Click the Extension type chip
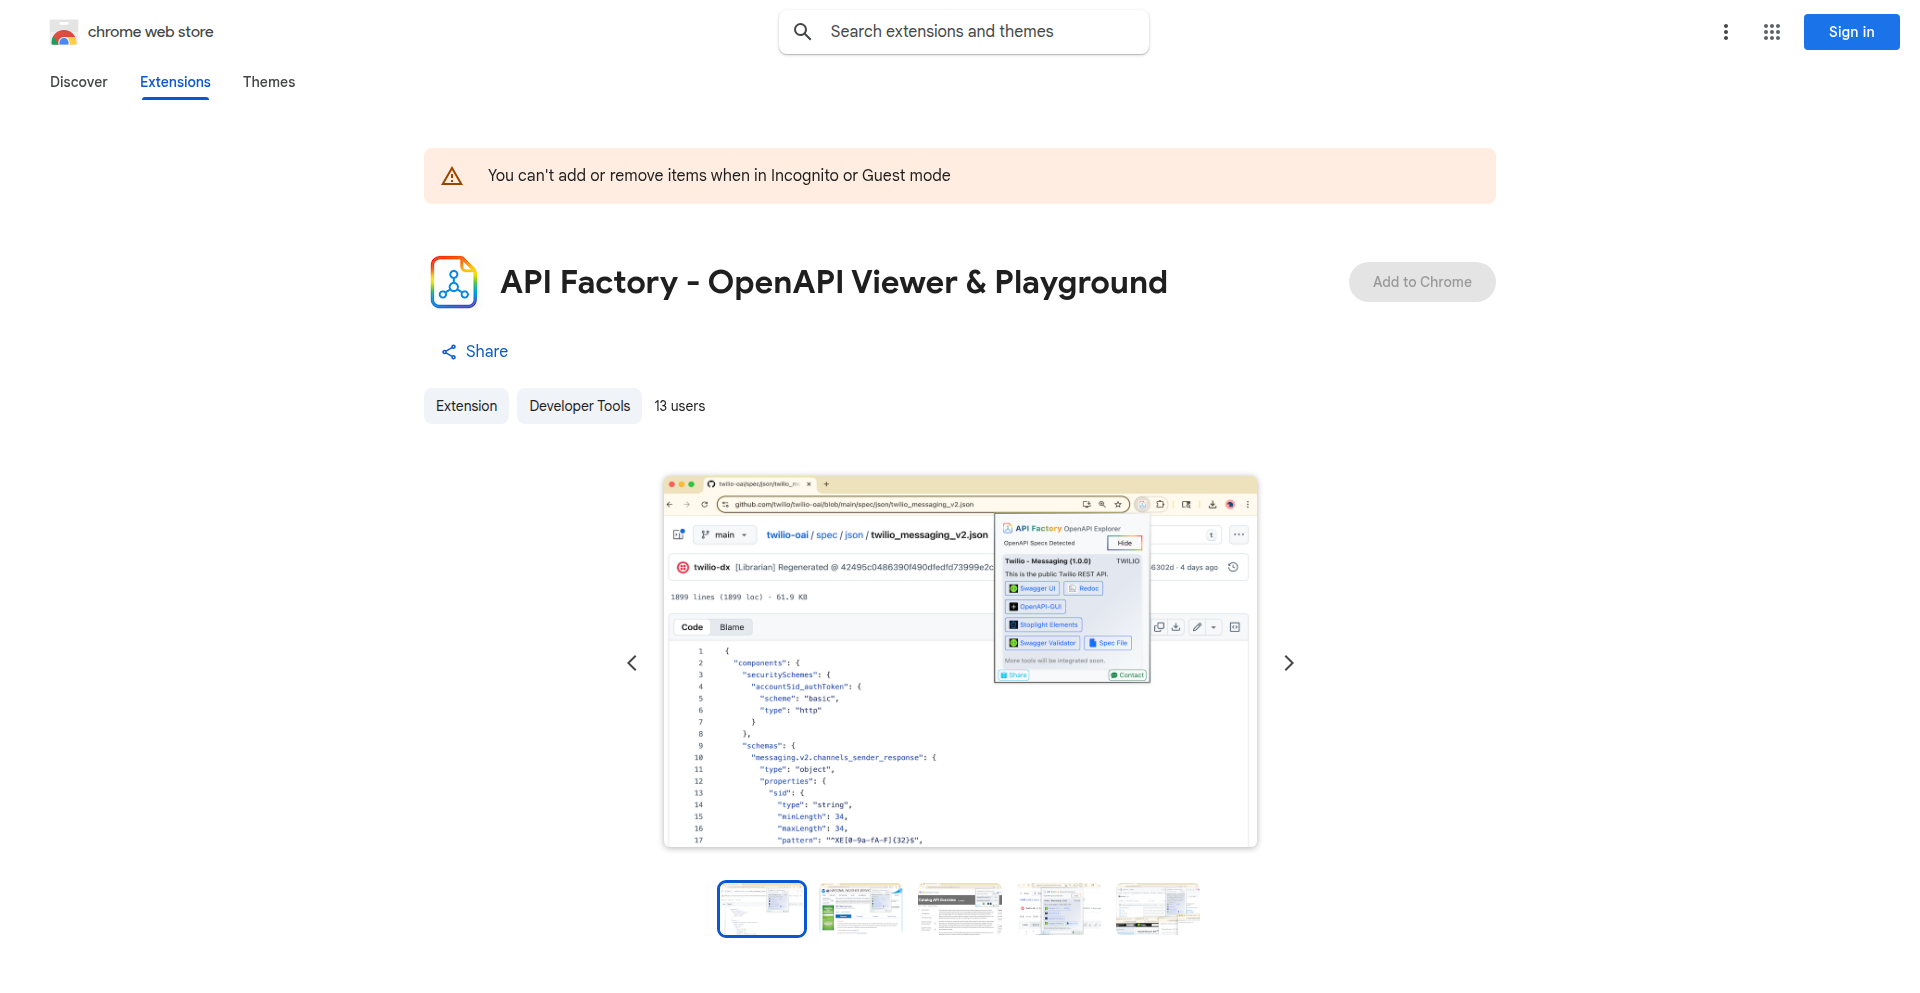 (466, 406)
